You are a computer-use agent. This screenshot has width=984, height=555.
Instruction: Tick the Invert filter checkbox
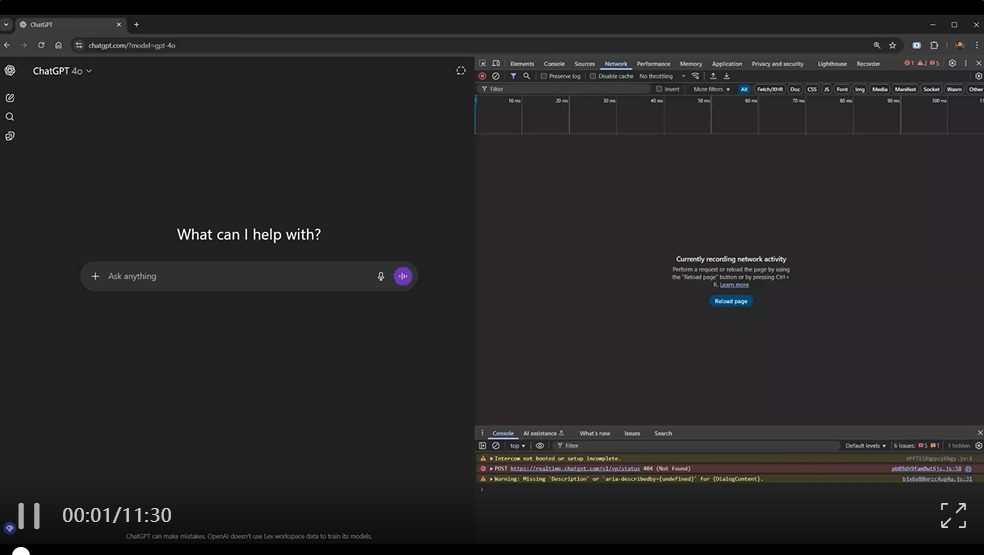coord(659,89)
